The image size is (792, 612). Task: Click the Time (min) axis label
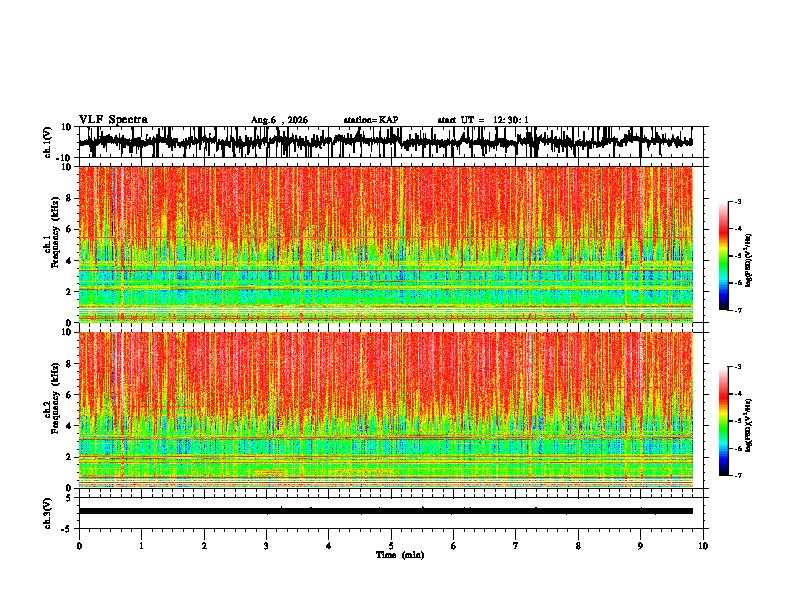pos(400,555)
